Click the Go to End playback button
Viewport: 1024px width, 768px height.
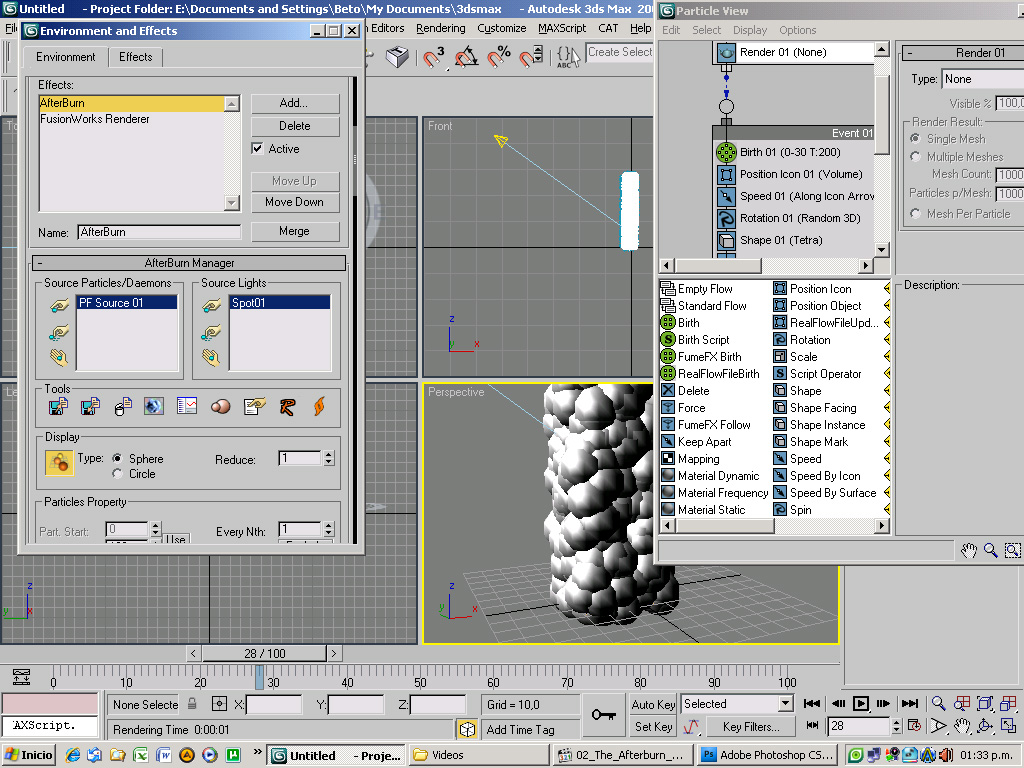(909, 703)
